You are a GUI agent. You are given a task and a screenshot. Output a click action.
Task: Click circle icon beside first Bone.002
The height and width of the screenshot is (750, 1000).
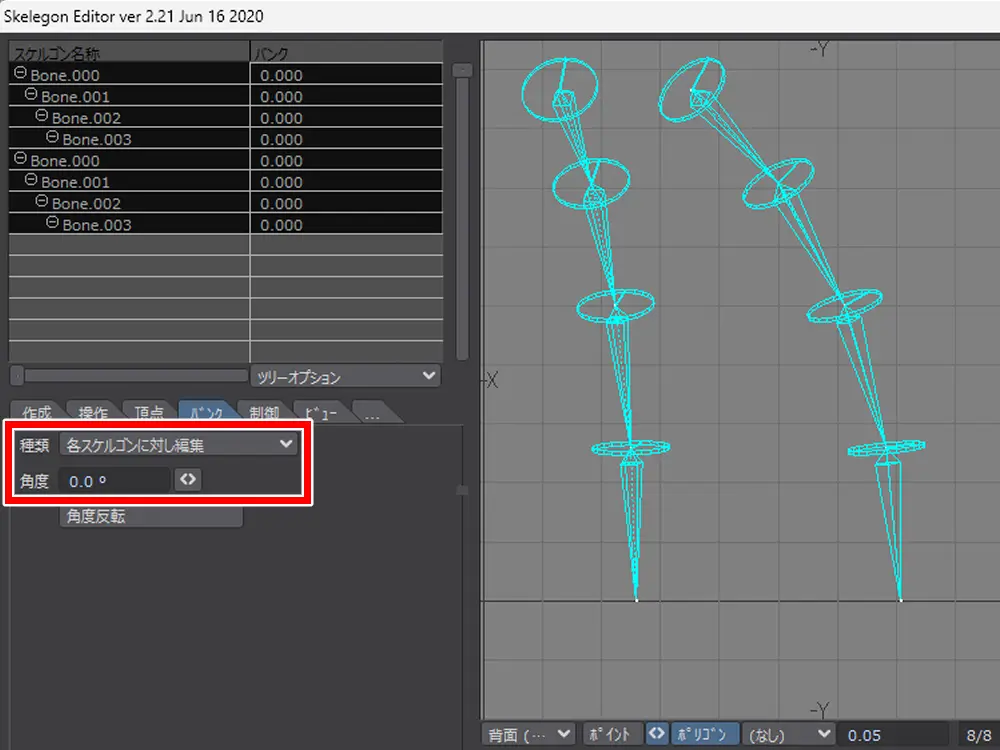click(42, 117)
